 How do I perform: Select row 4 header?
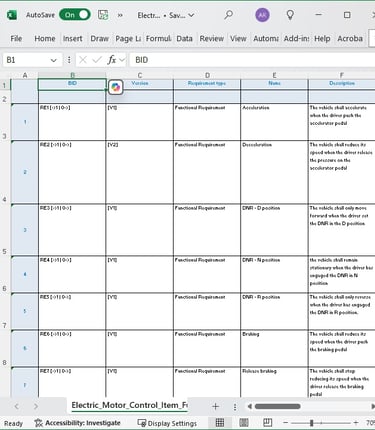coord(5,172)
